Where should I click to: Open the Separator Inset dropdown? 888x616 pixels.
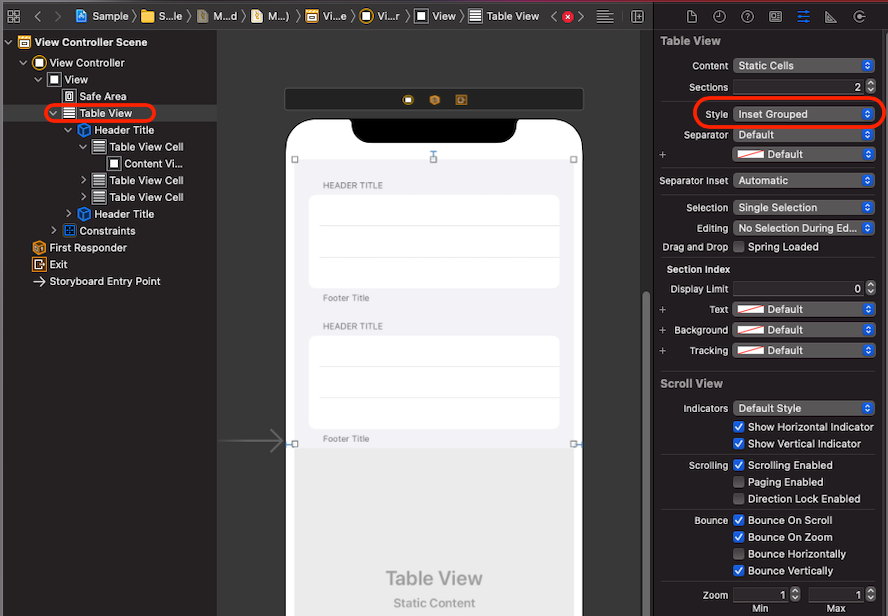(804, 181)
